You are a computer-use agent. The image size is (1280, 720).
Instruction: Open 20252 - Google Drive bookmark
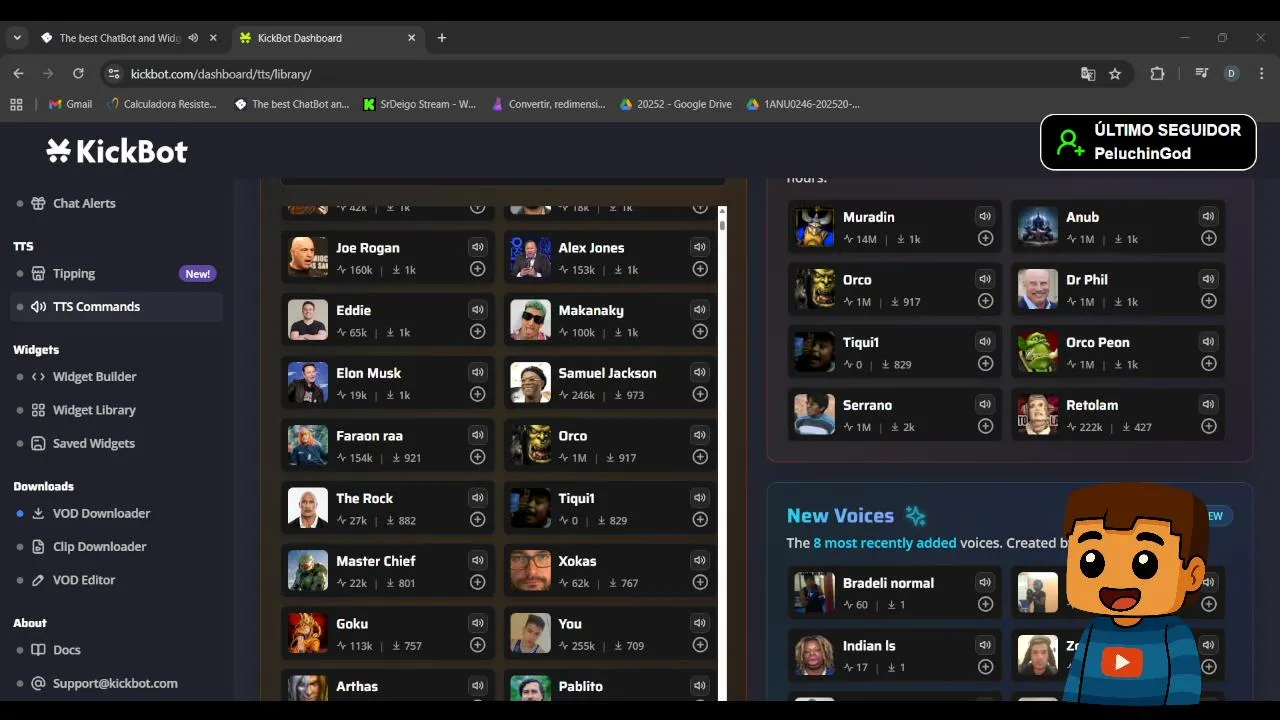click(676, 104)
